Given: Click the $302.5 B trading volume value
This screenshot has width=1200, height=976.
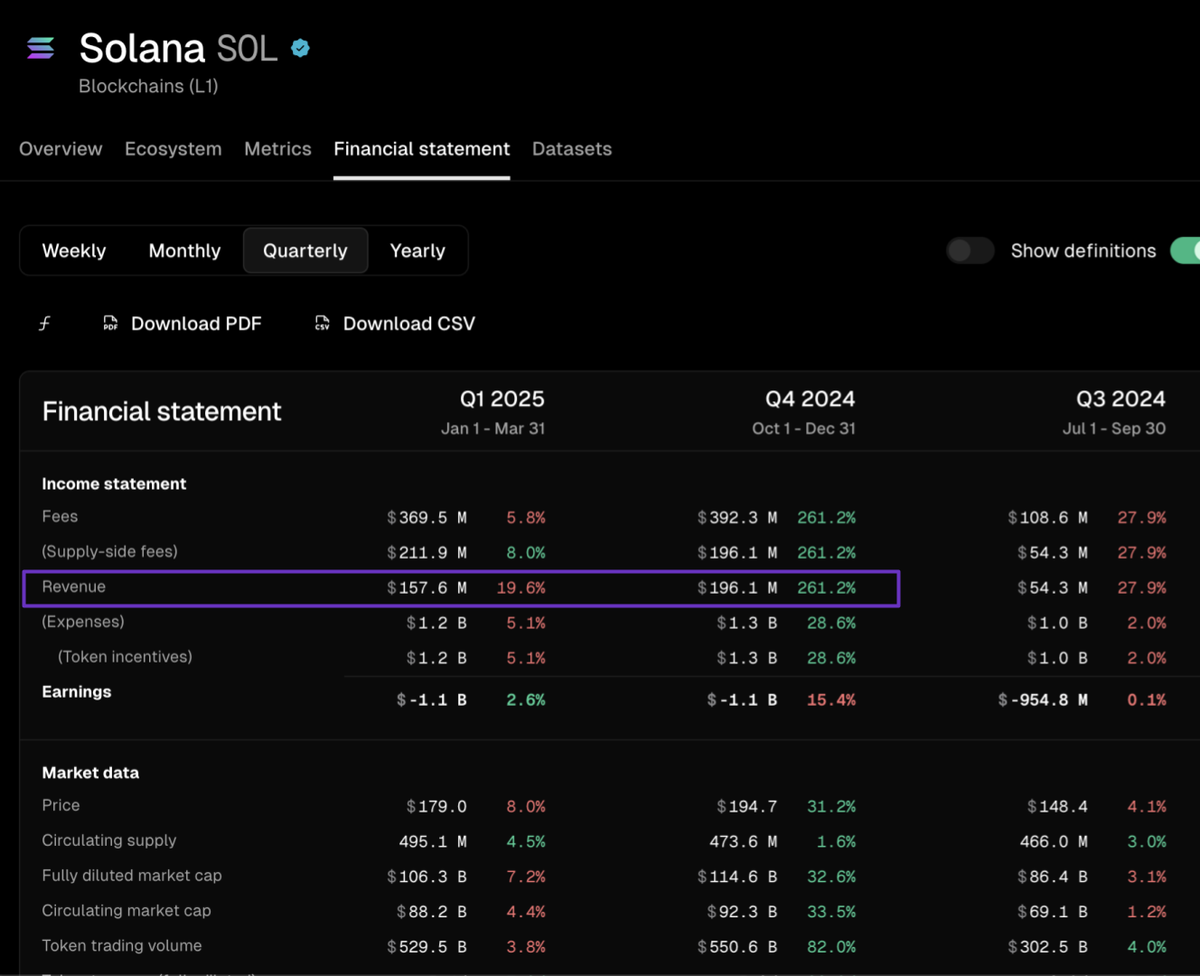Looking at the screenshot, I should [x=1048, y=947].
